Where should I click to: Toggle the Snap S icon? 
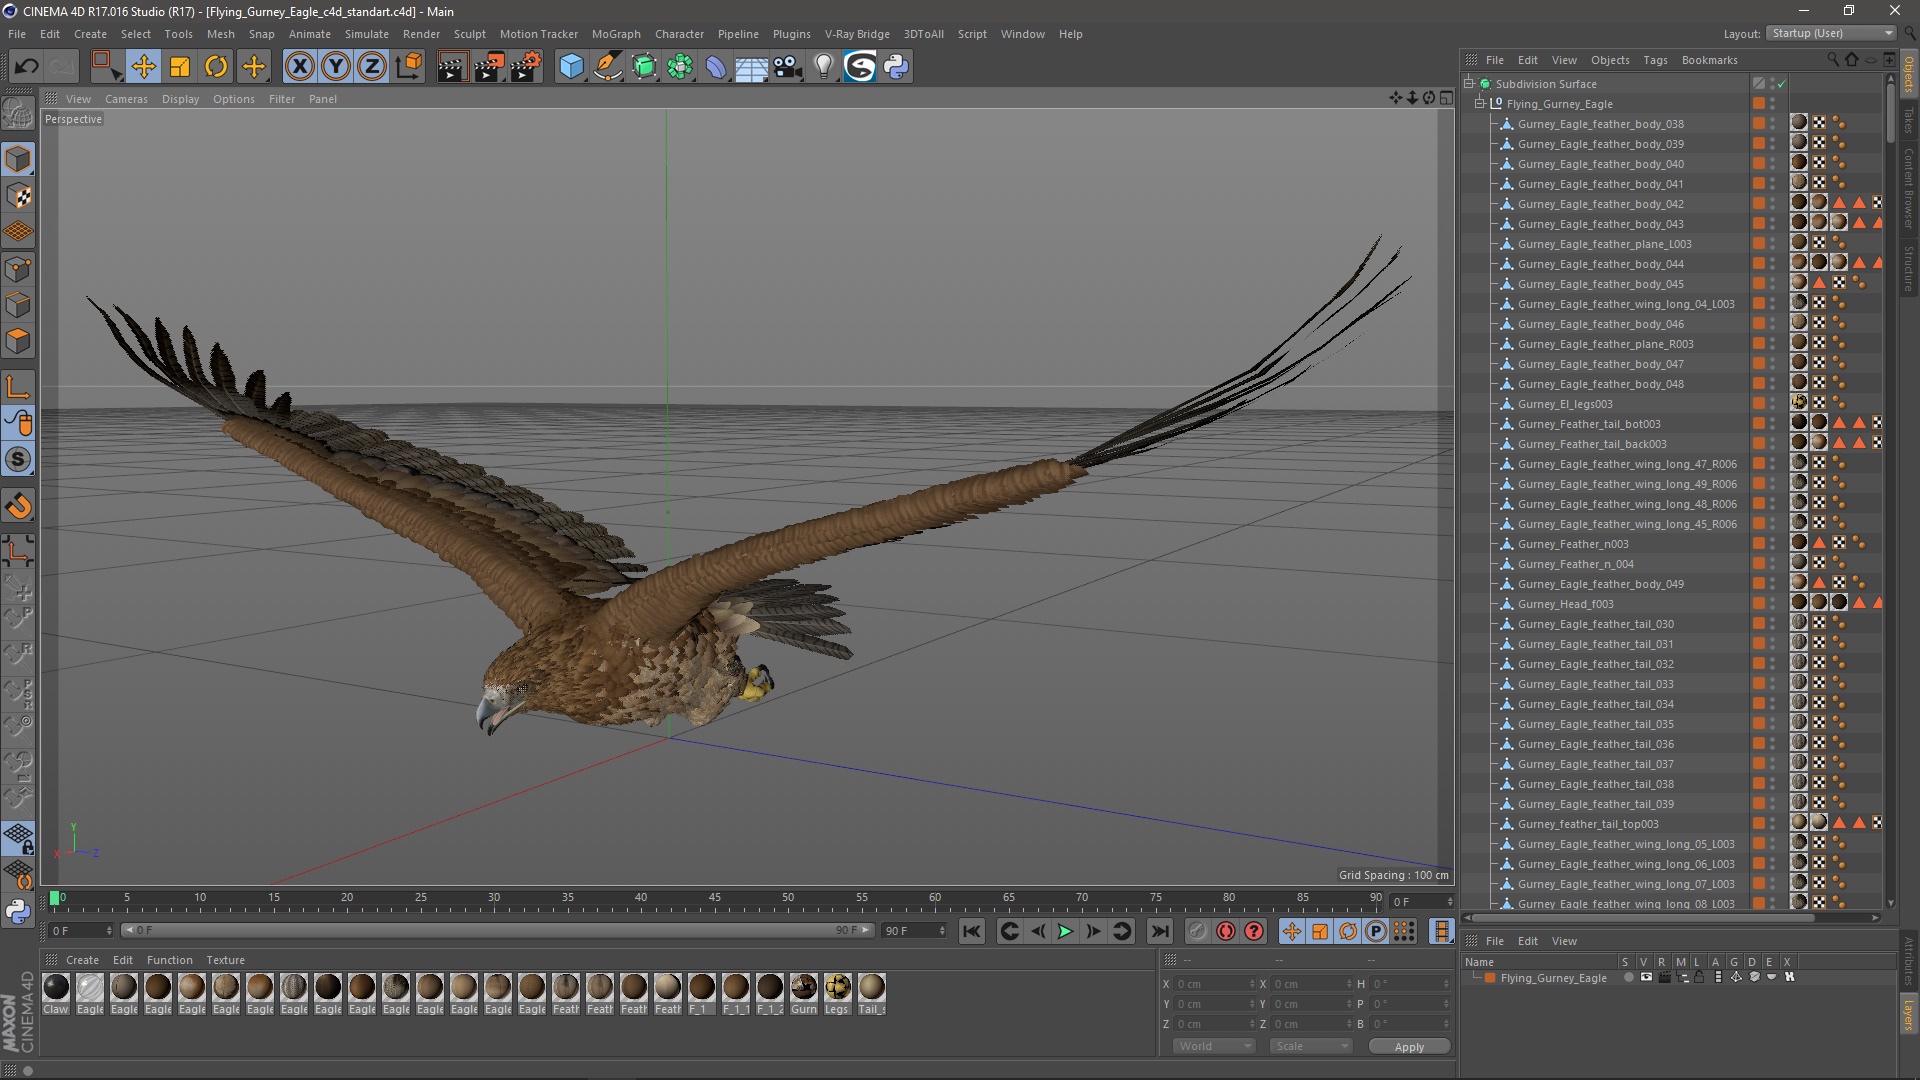click(x=18, y=460)
